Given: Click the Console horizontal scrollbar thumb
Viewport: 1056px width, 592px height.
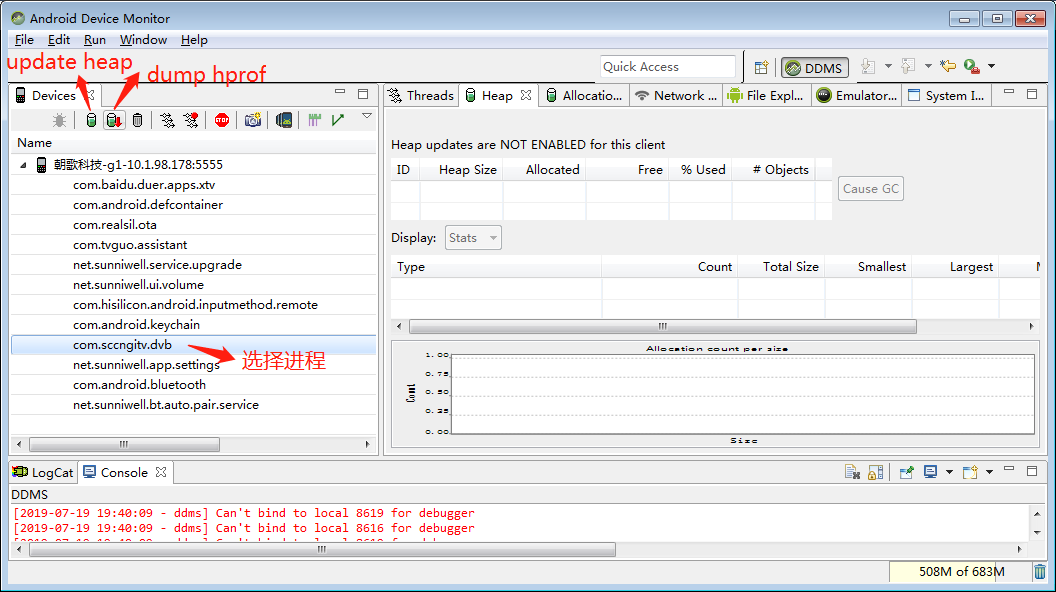Looking at the screenshot, I should [322, 550].
